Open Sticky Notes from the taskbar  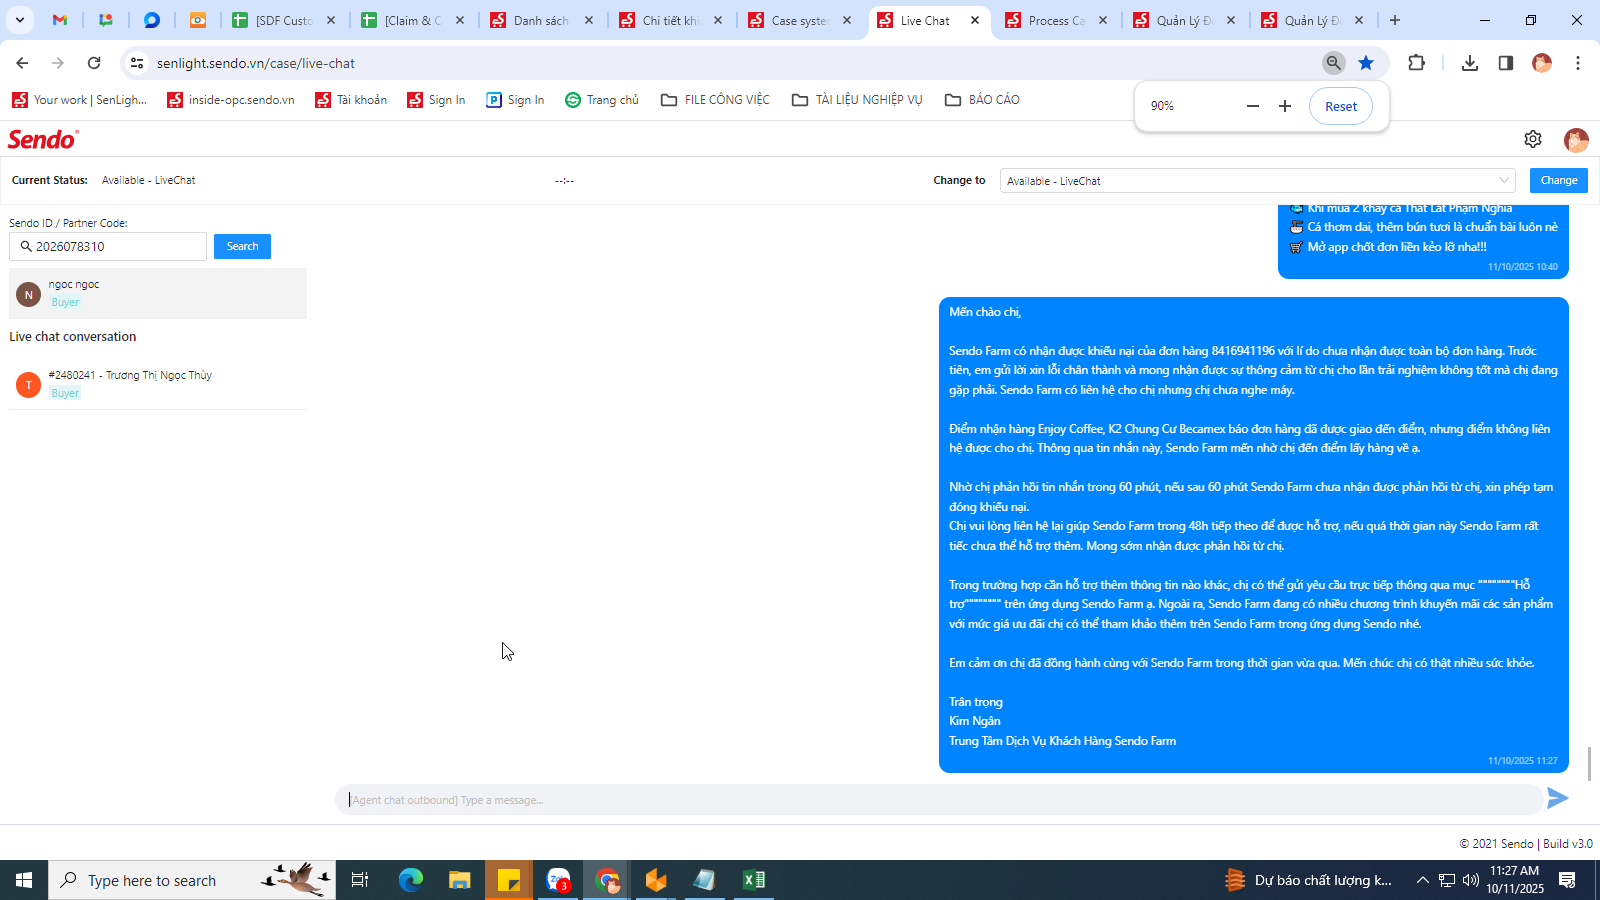pos(509,880)
